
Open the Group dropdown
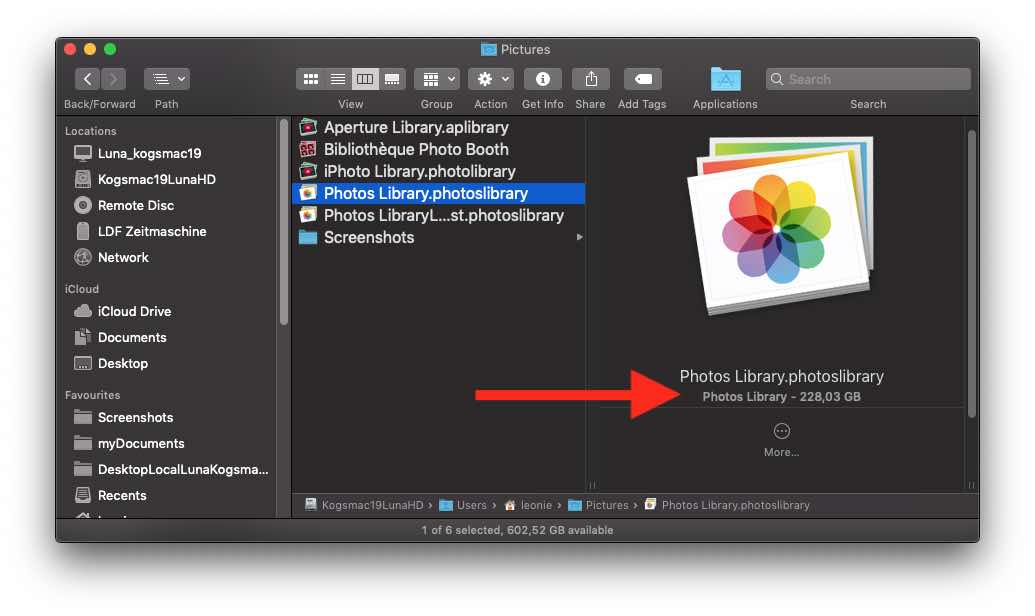(x=437, y=79)
